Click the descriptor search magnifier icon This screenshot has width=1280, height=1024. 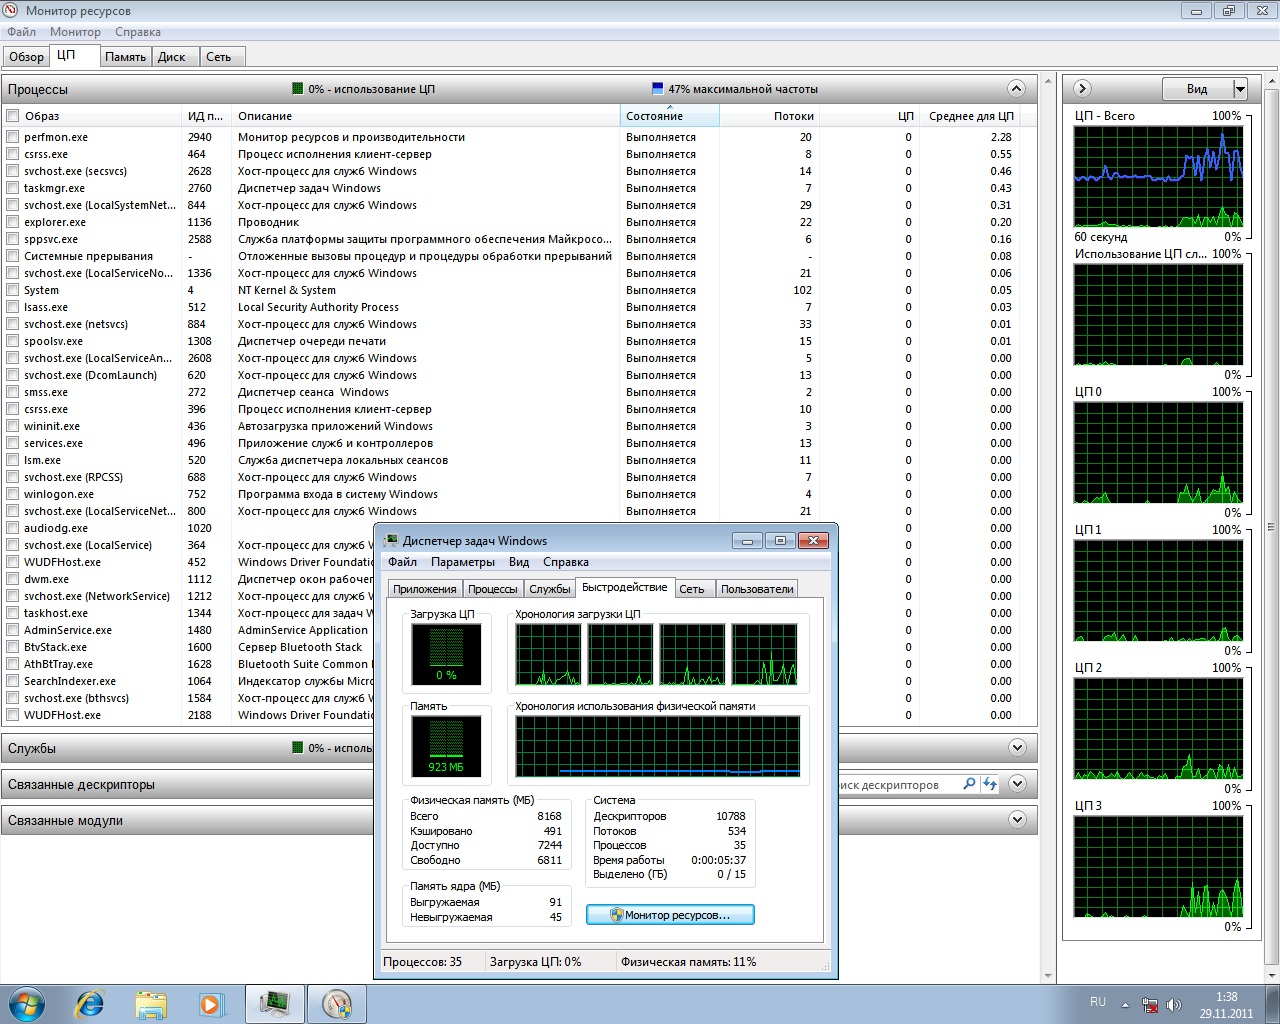969,784
